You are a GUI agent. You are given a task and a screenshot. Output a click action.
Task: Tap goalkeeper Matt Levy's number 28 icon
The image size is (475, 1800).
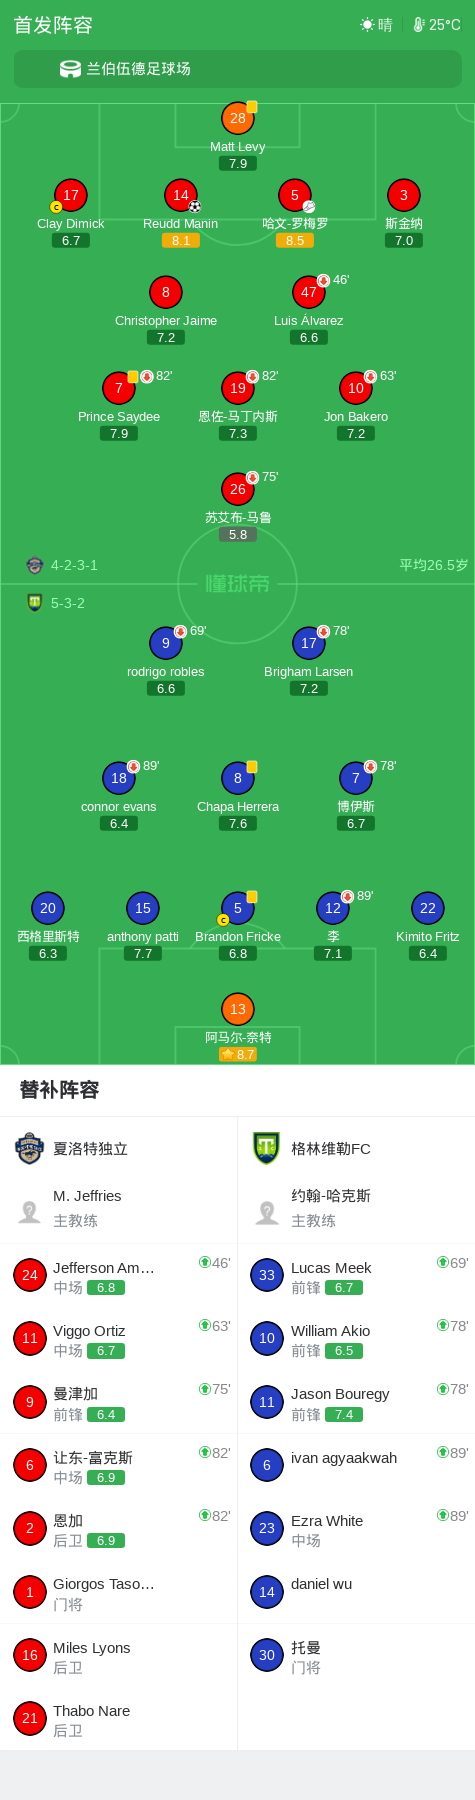coord(238,118)
